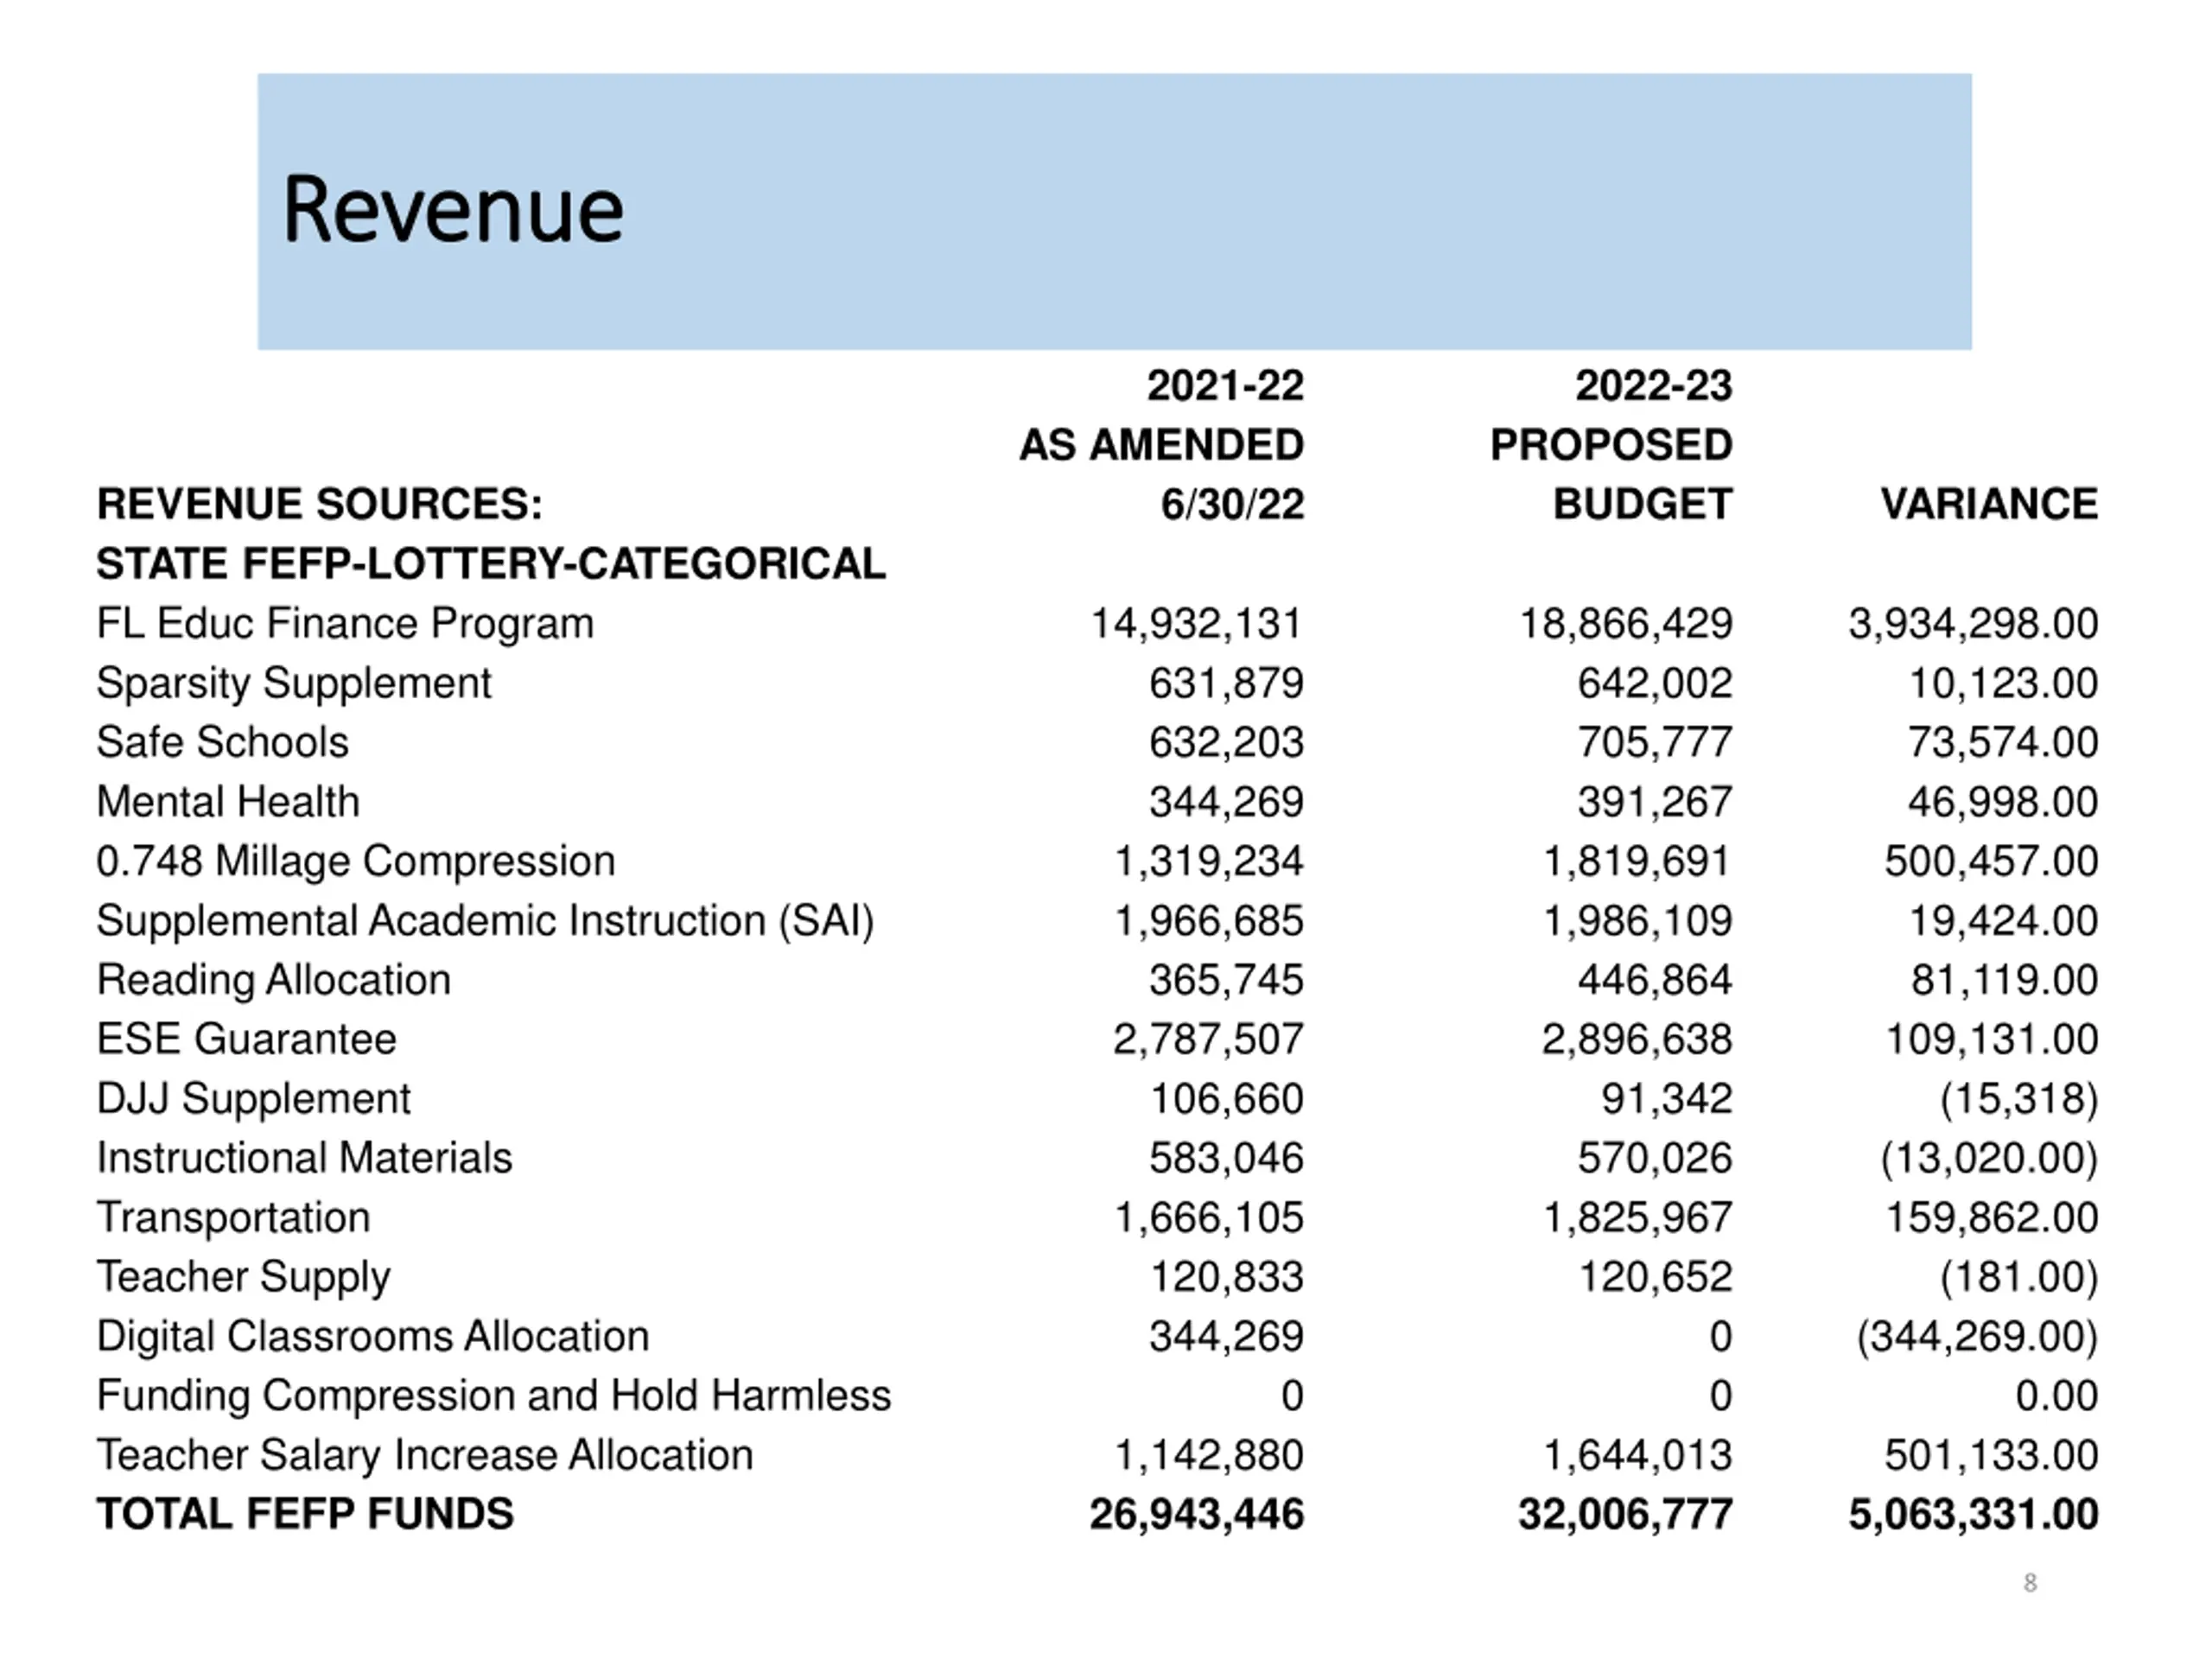Click variance 81,119.00
Viewport: 2212px width, 1659px height.
(x=2004, y=980)
